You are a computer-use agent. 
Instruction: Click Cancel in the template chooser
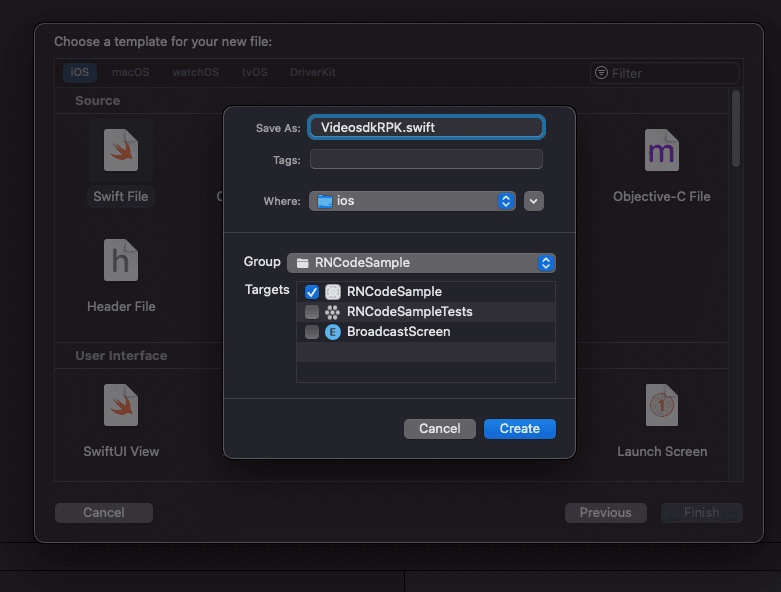104,513
